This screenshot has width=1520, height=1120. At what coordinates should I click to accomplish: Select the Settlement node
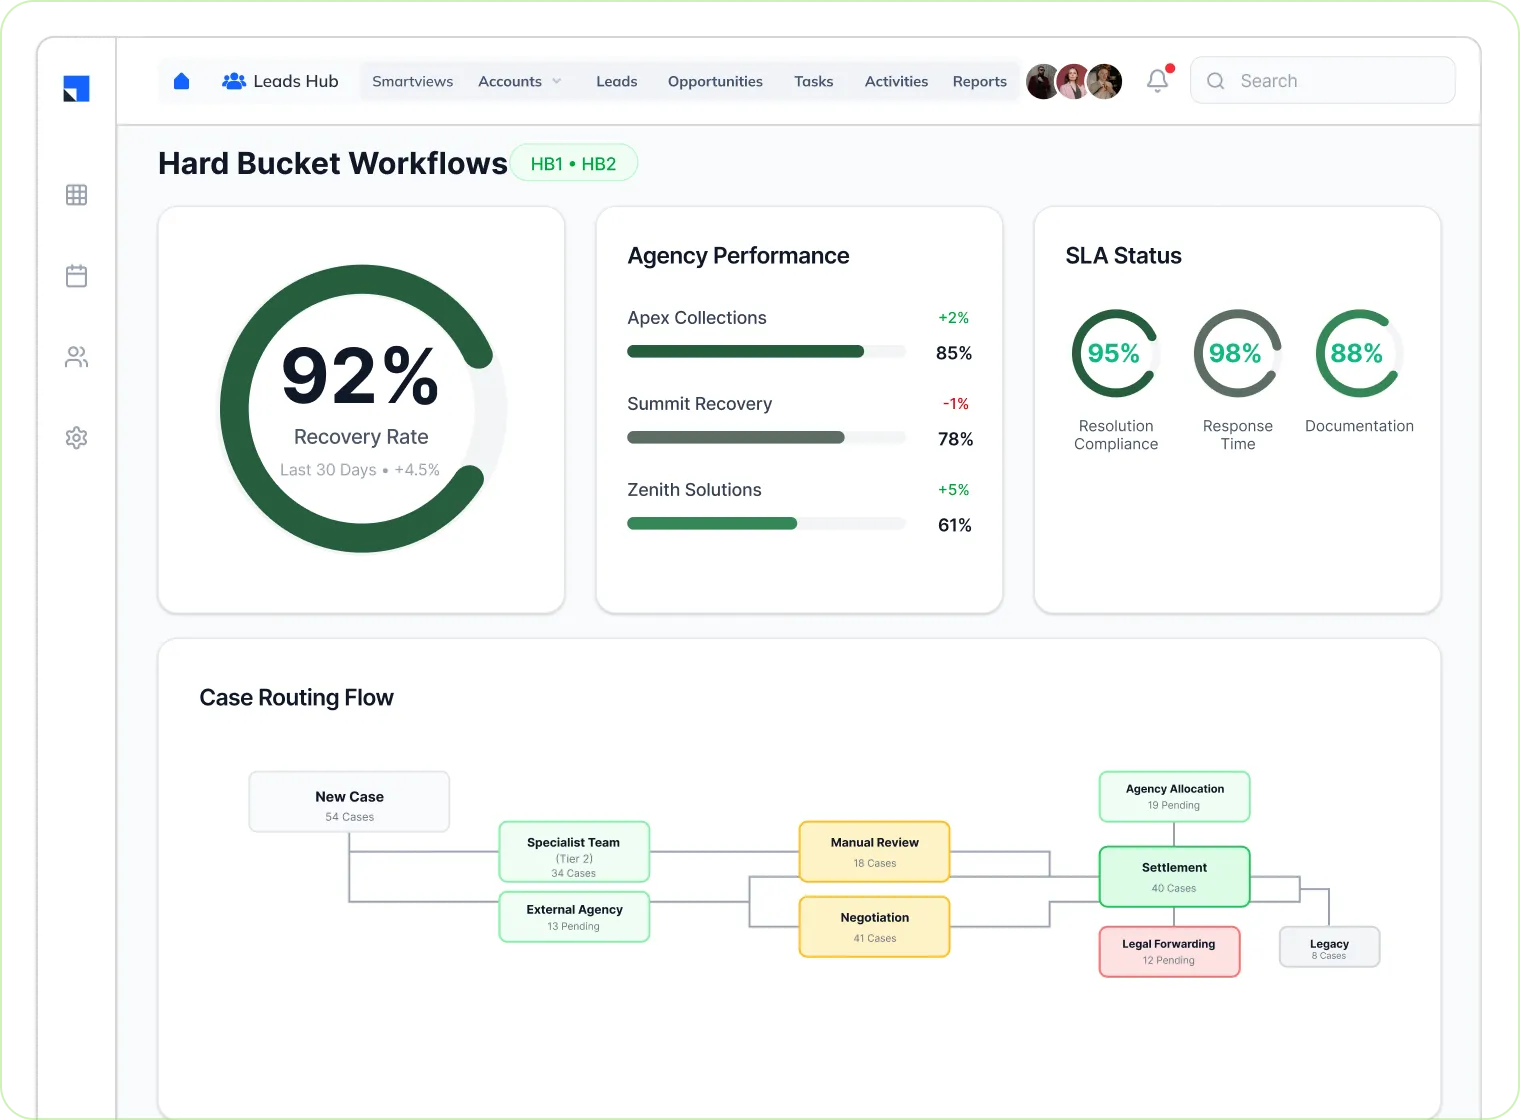click(x=1174, y=877)
